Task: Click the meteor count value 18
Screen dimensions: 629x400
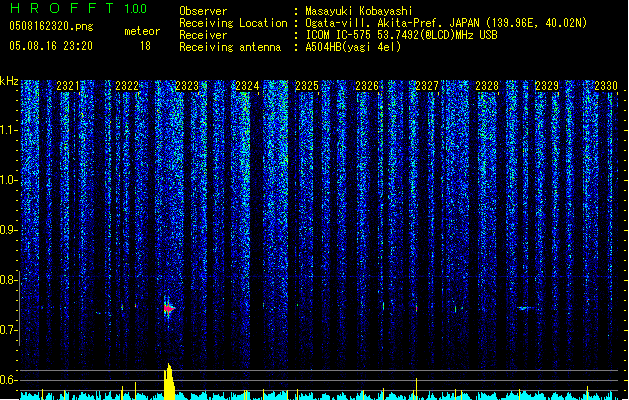Action: (x=145, y=46)
